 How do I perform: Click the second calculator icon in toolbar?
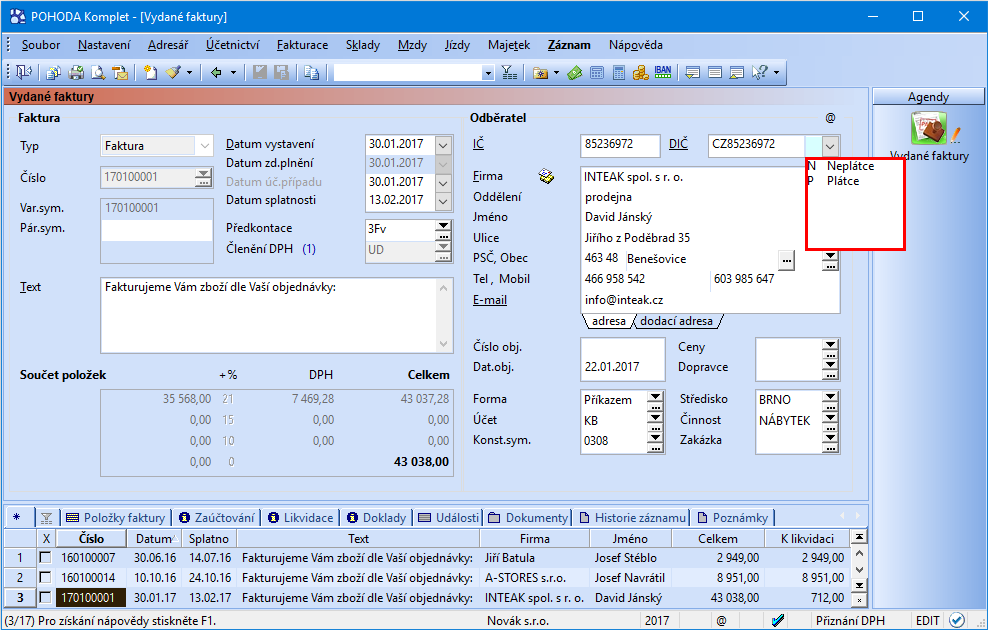click(x=619, y=72)
